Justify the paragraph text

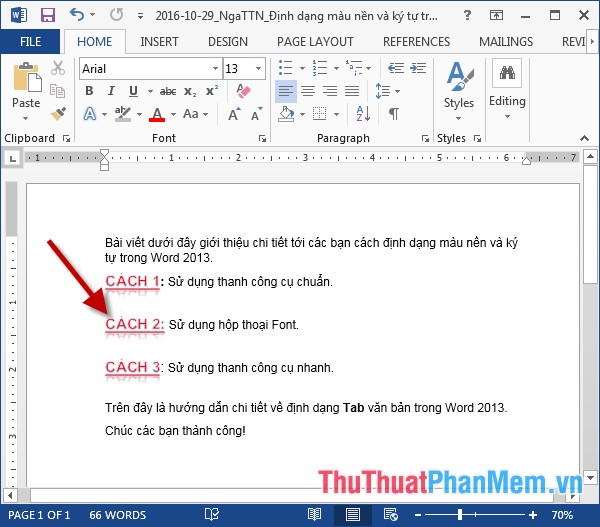[x=352, y=91]
